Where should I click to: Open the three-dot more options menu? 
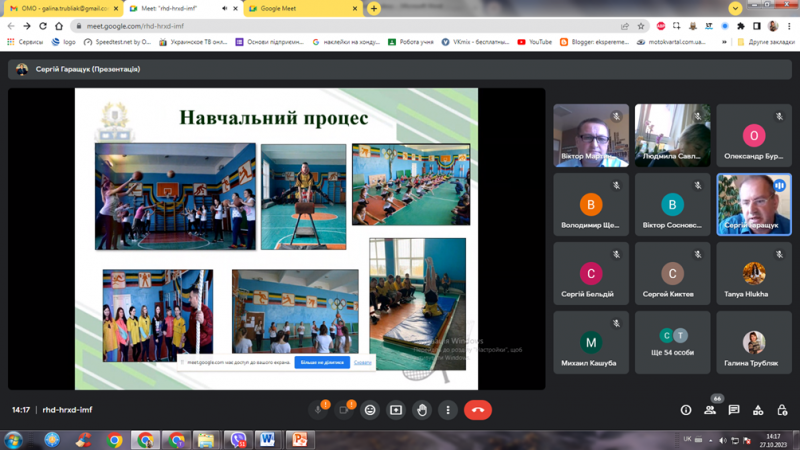point(448,410)
